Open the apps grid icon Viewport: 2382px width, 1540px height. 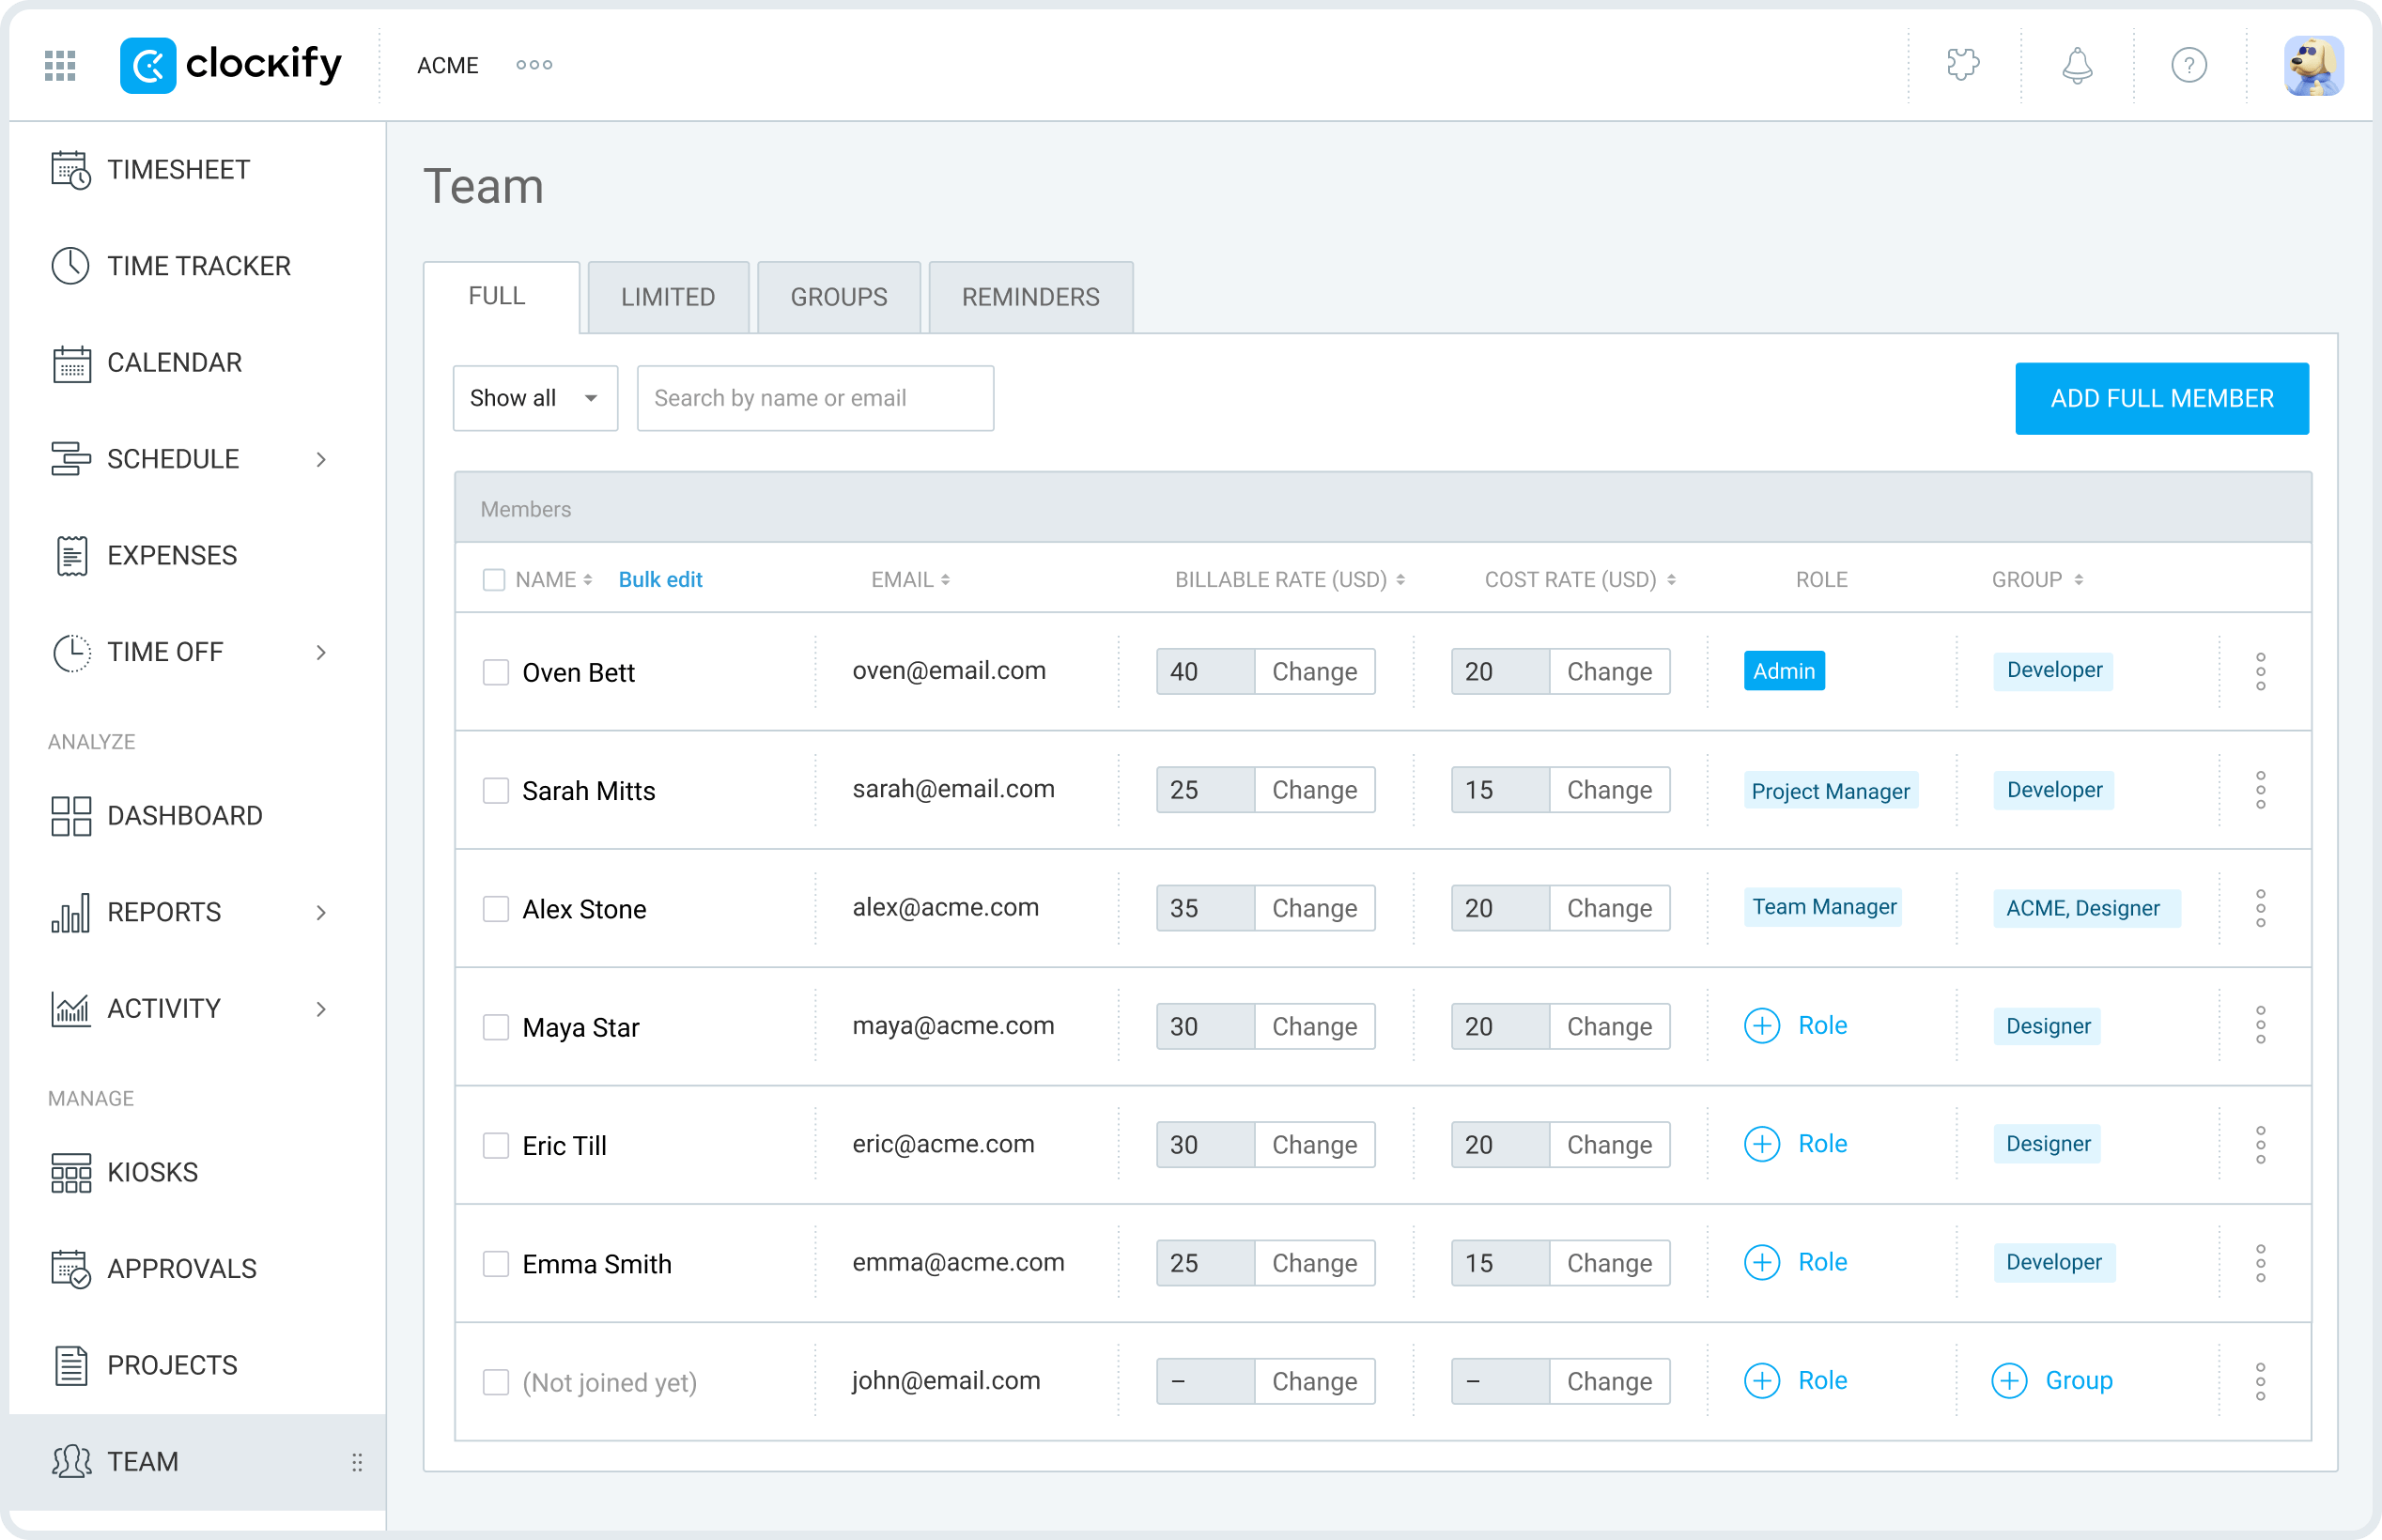[x=60, y=66]
